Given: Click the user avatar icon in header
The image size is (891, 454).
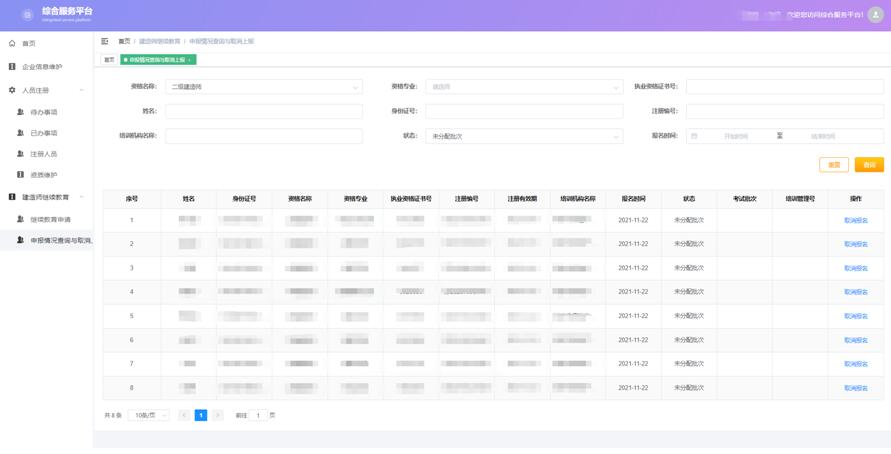Looking at the screenshot, I should (876, 15).
